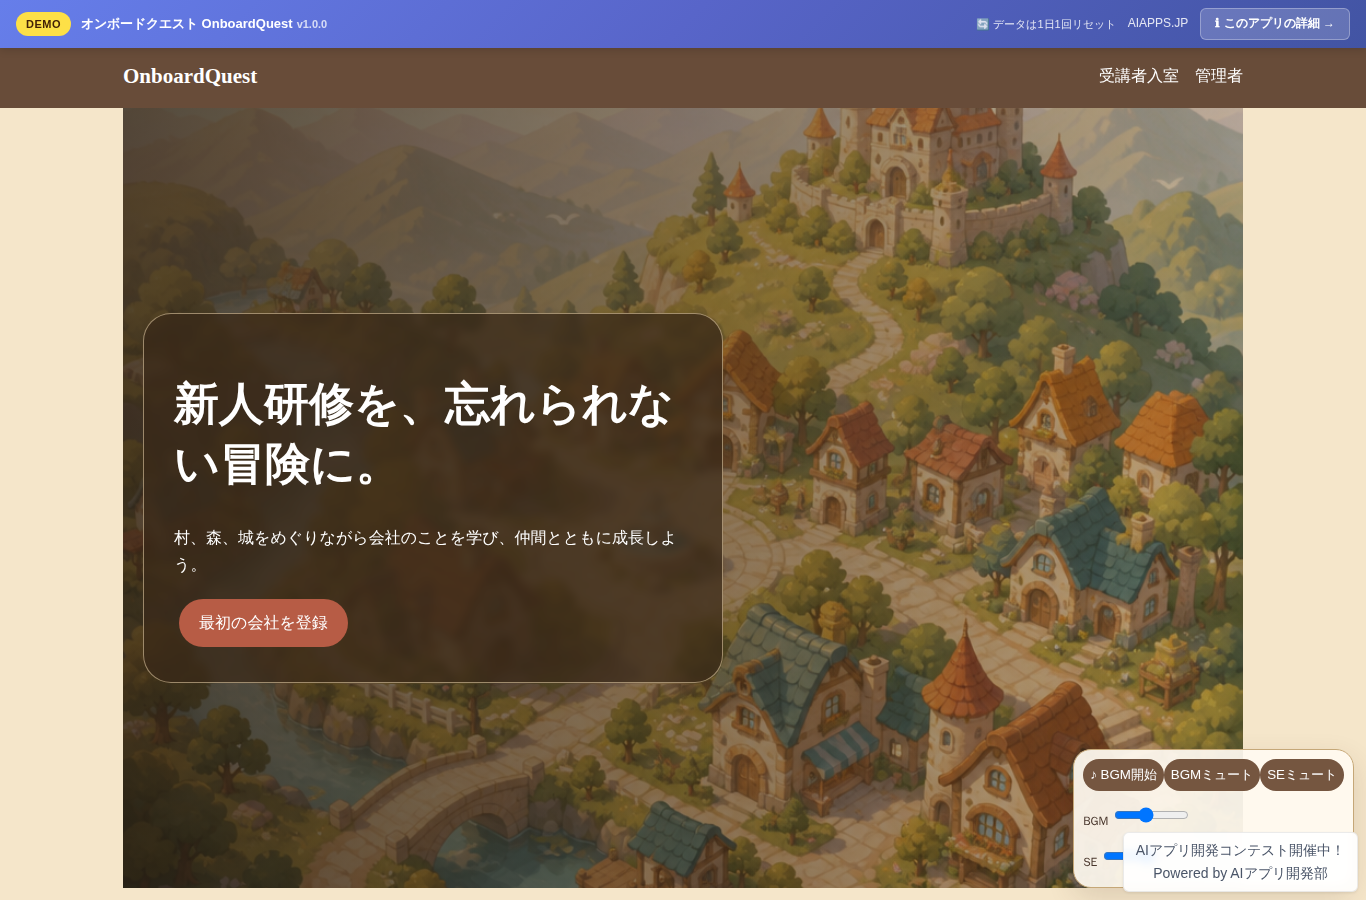Open the 受講者入室 navigation link

(x=1138, y=76)
